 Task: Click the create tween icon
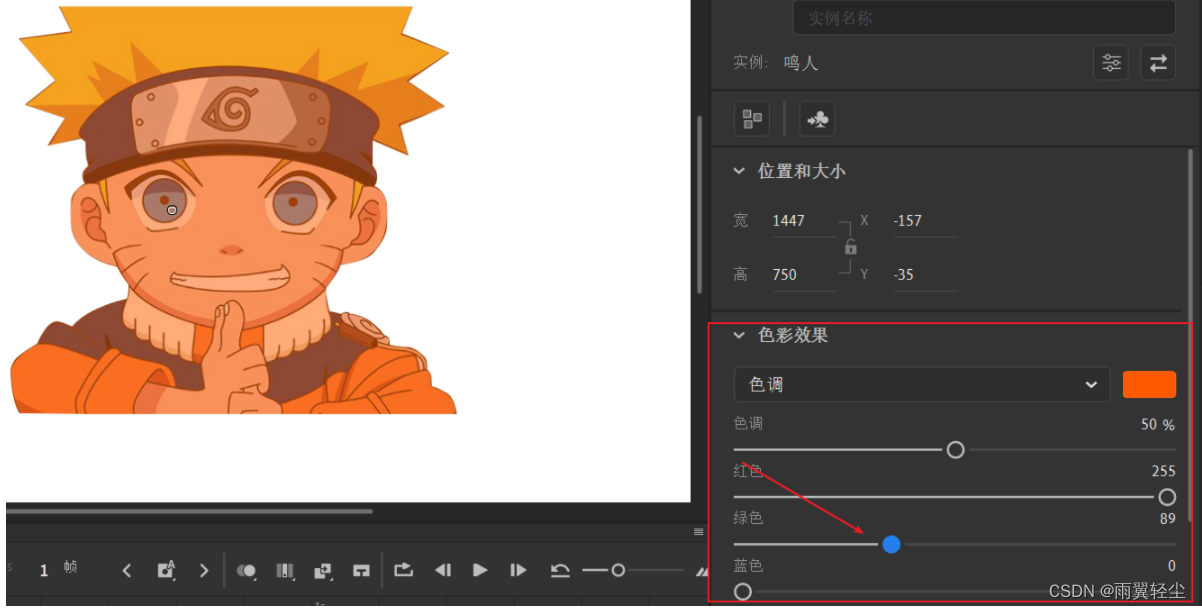point(323,571)
